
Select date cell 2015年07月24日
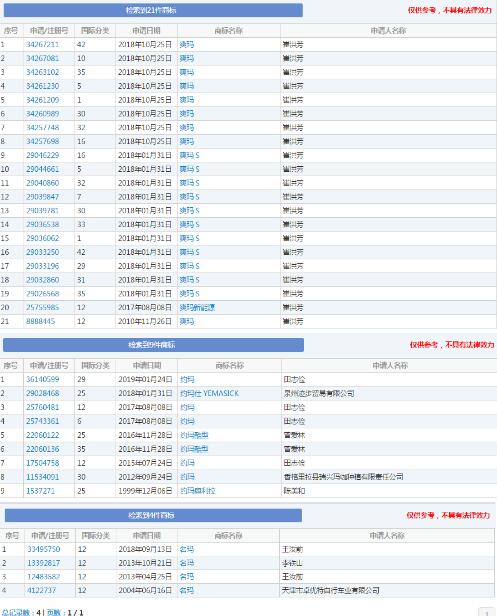(145, 463)
